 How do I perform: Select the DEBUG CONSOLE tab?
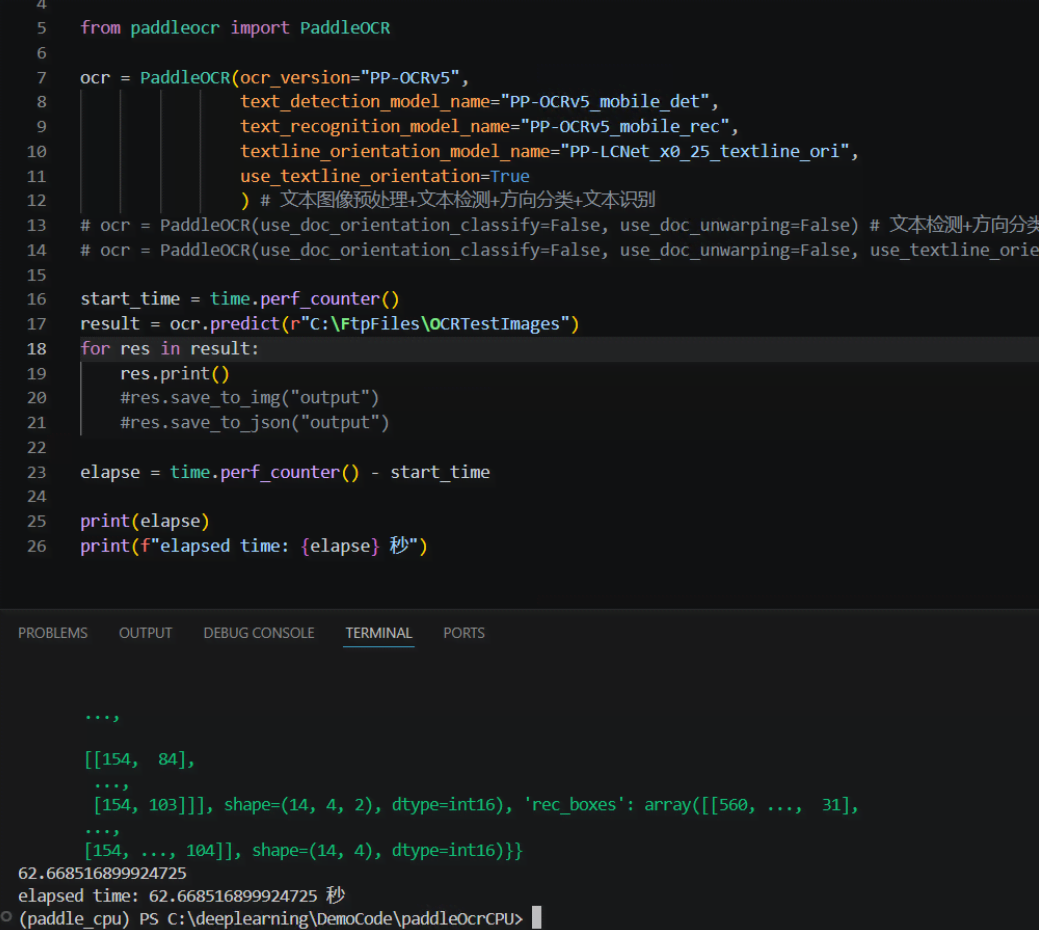tap(258, 633)
